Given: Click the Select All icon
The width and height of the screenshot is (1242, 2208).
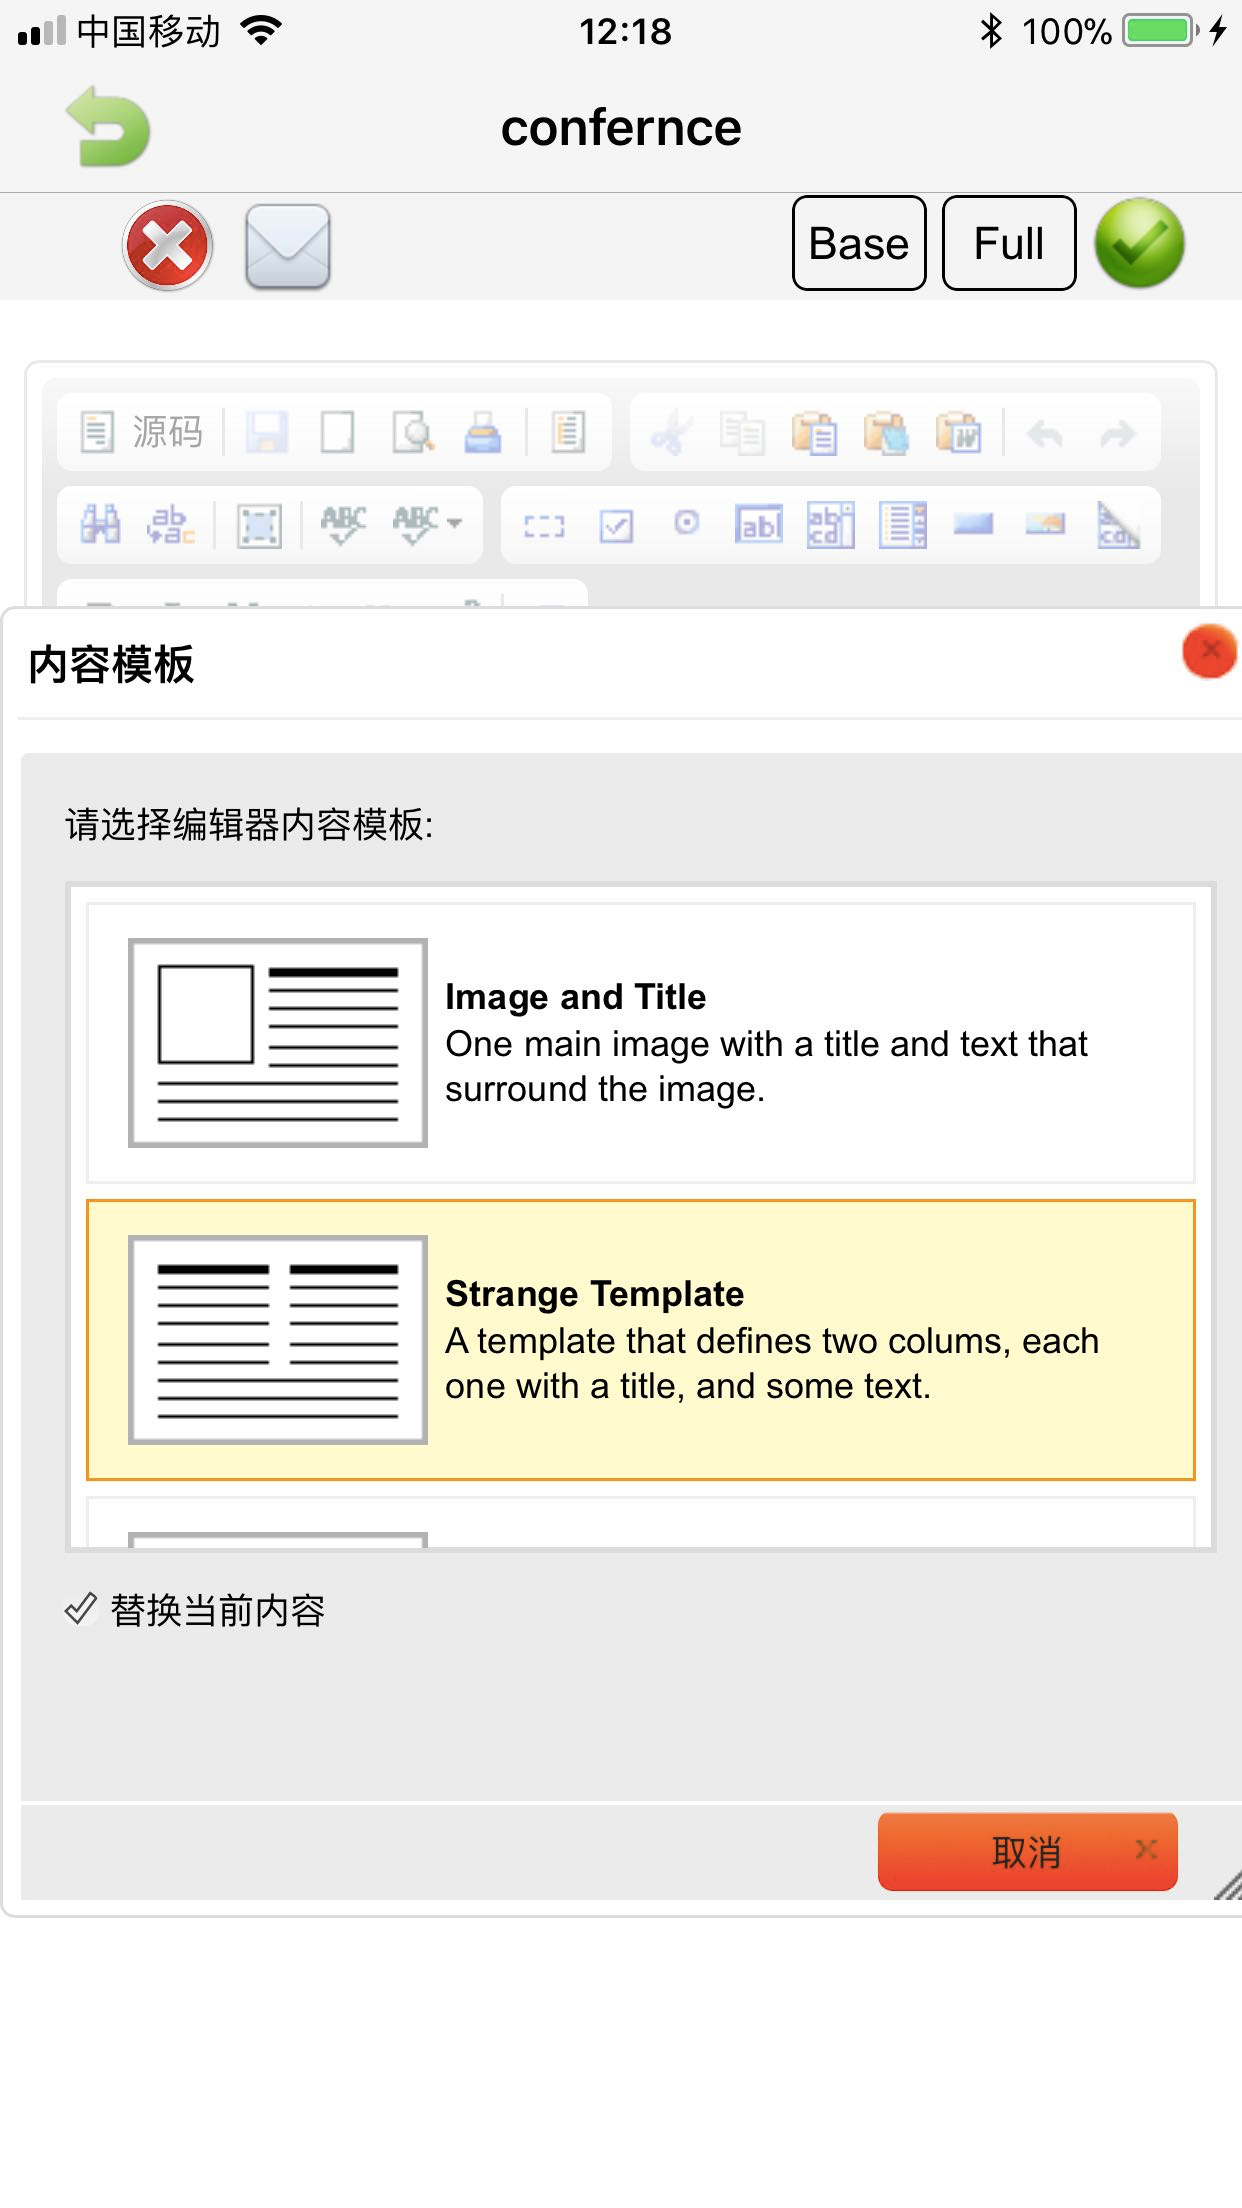Looking at the screenshot, I should [x=259, y=525].
